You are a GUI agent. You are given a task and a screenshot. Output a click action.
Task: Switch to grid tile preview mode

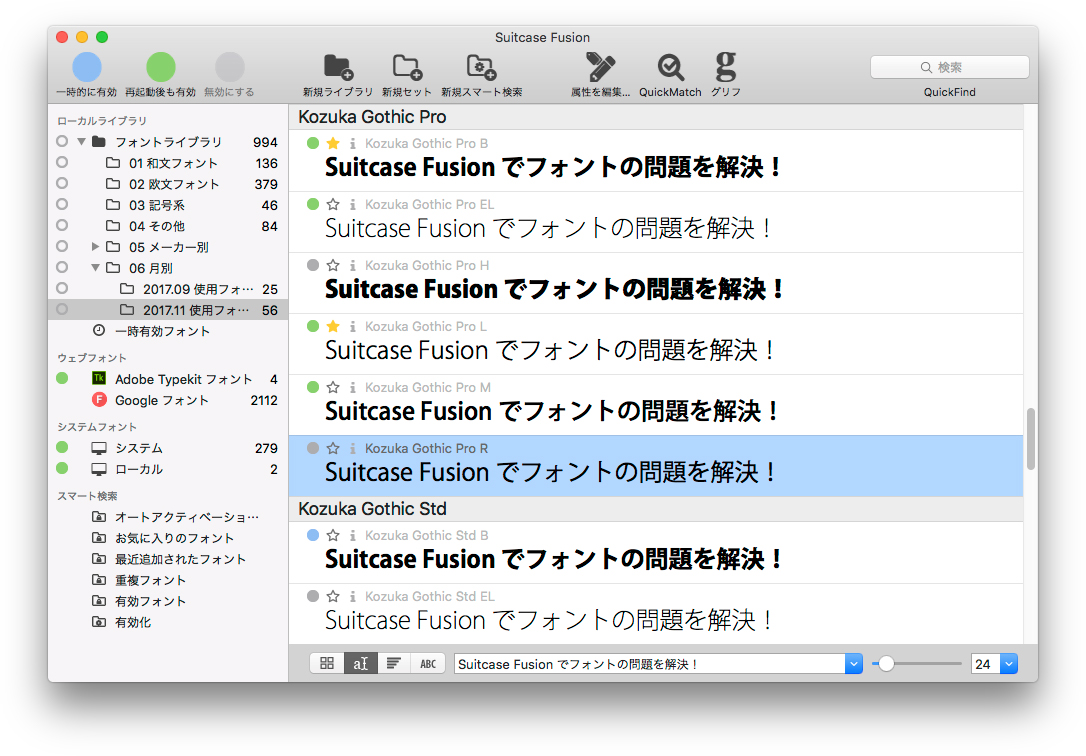click(327, 663)
